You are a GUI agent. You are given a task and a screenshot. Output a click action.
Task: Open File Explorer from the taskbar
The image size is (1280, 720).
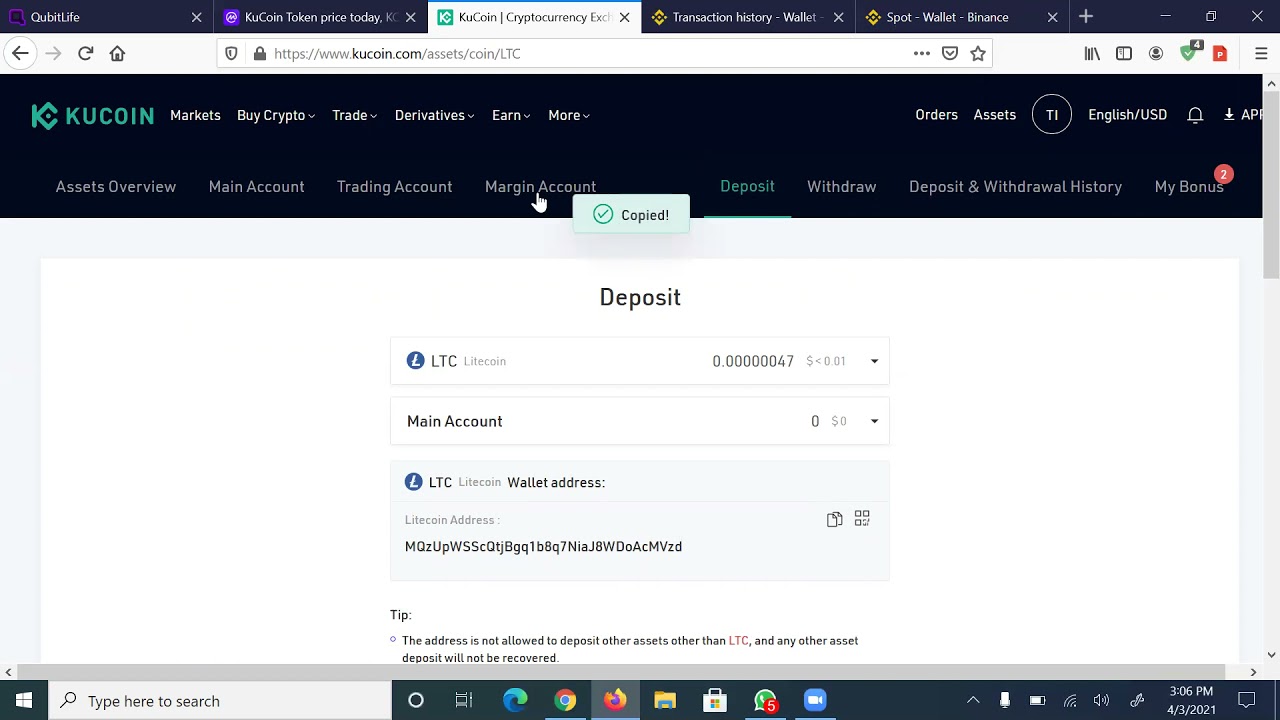point(665,701)
